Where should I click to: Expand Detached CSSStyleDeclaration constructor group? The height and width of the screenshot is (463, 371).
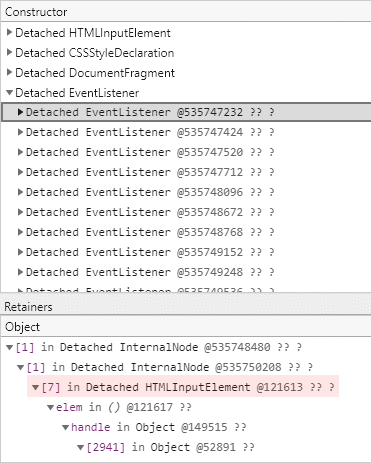point(9,52)
